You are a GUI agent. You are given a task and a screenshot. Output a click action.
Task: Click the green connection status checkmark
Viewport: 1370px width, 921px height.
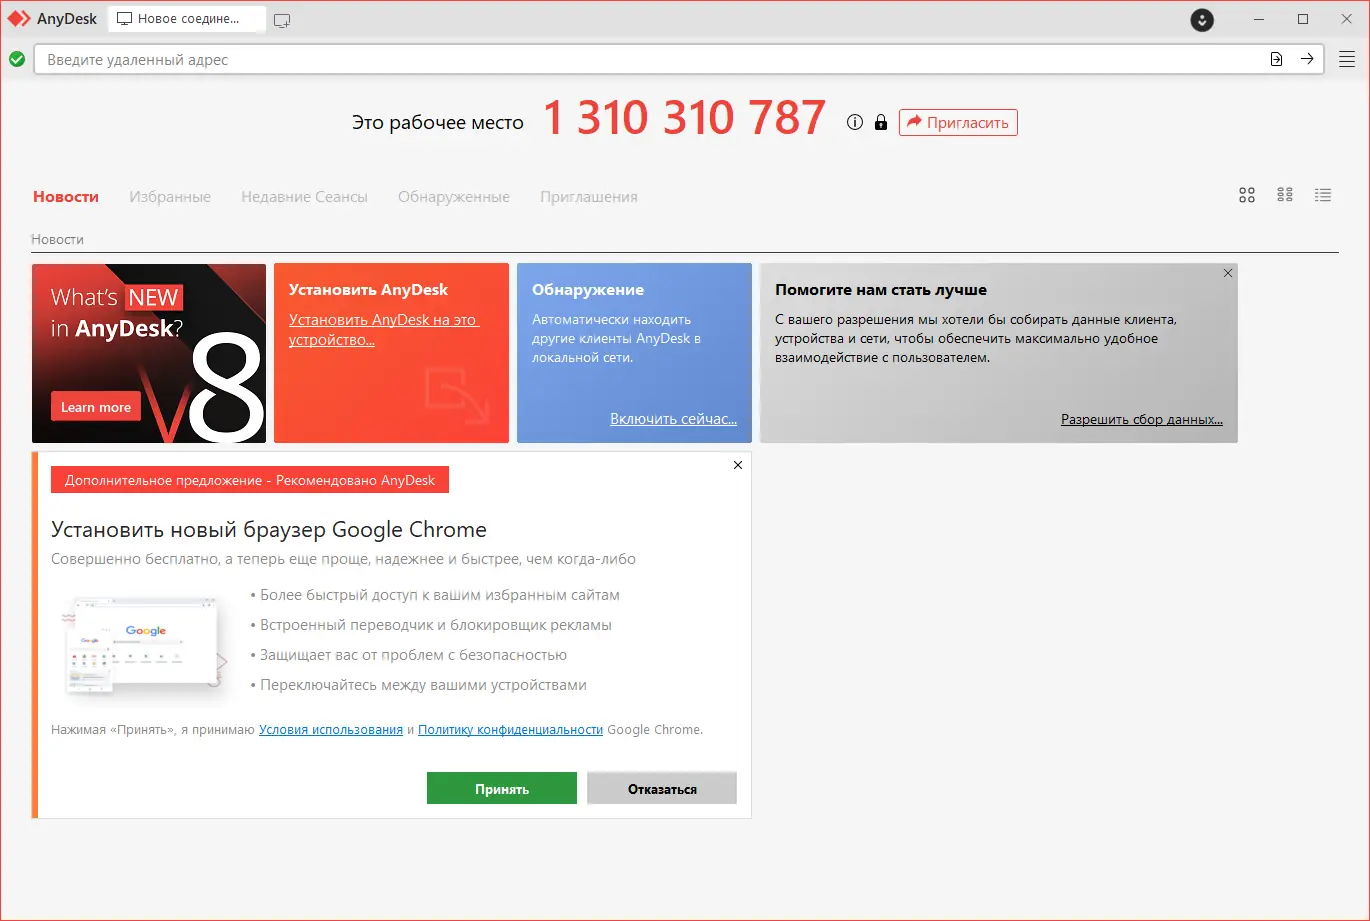[17, 59]
